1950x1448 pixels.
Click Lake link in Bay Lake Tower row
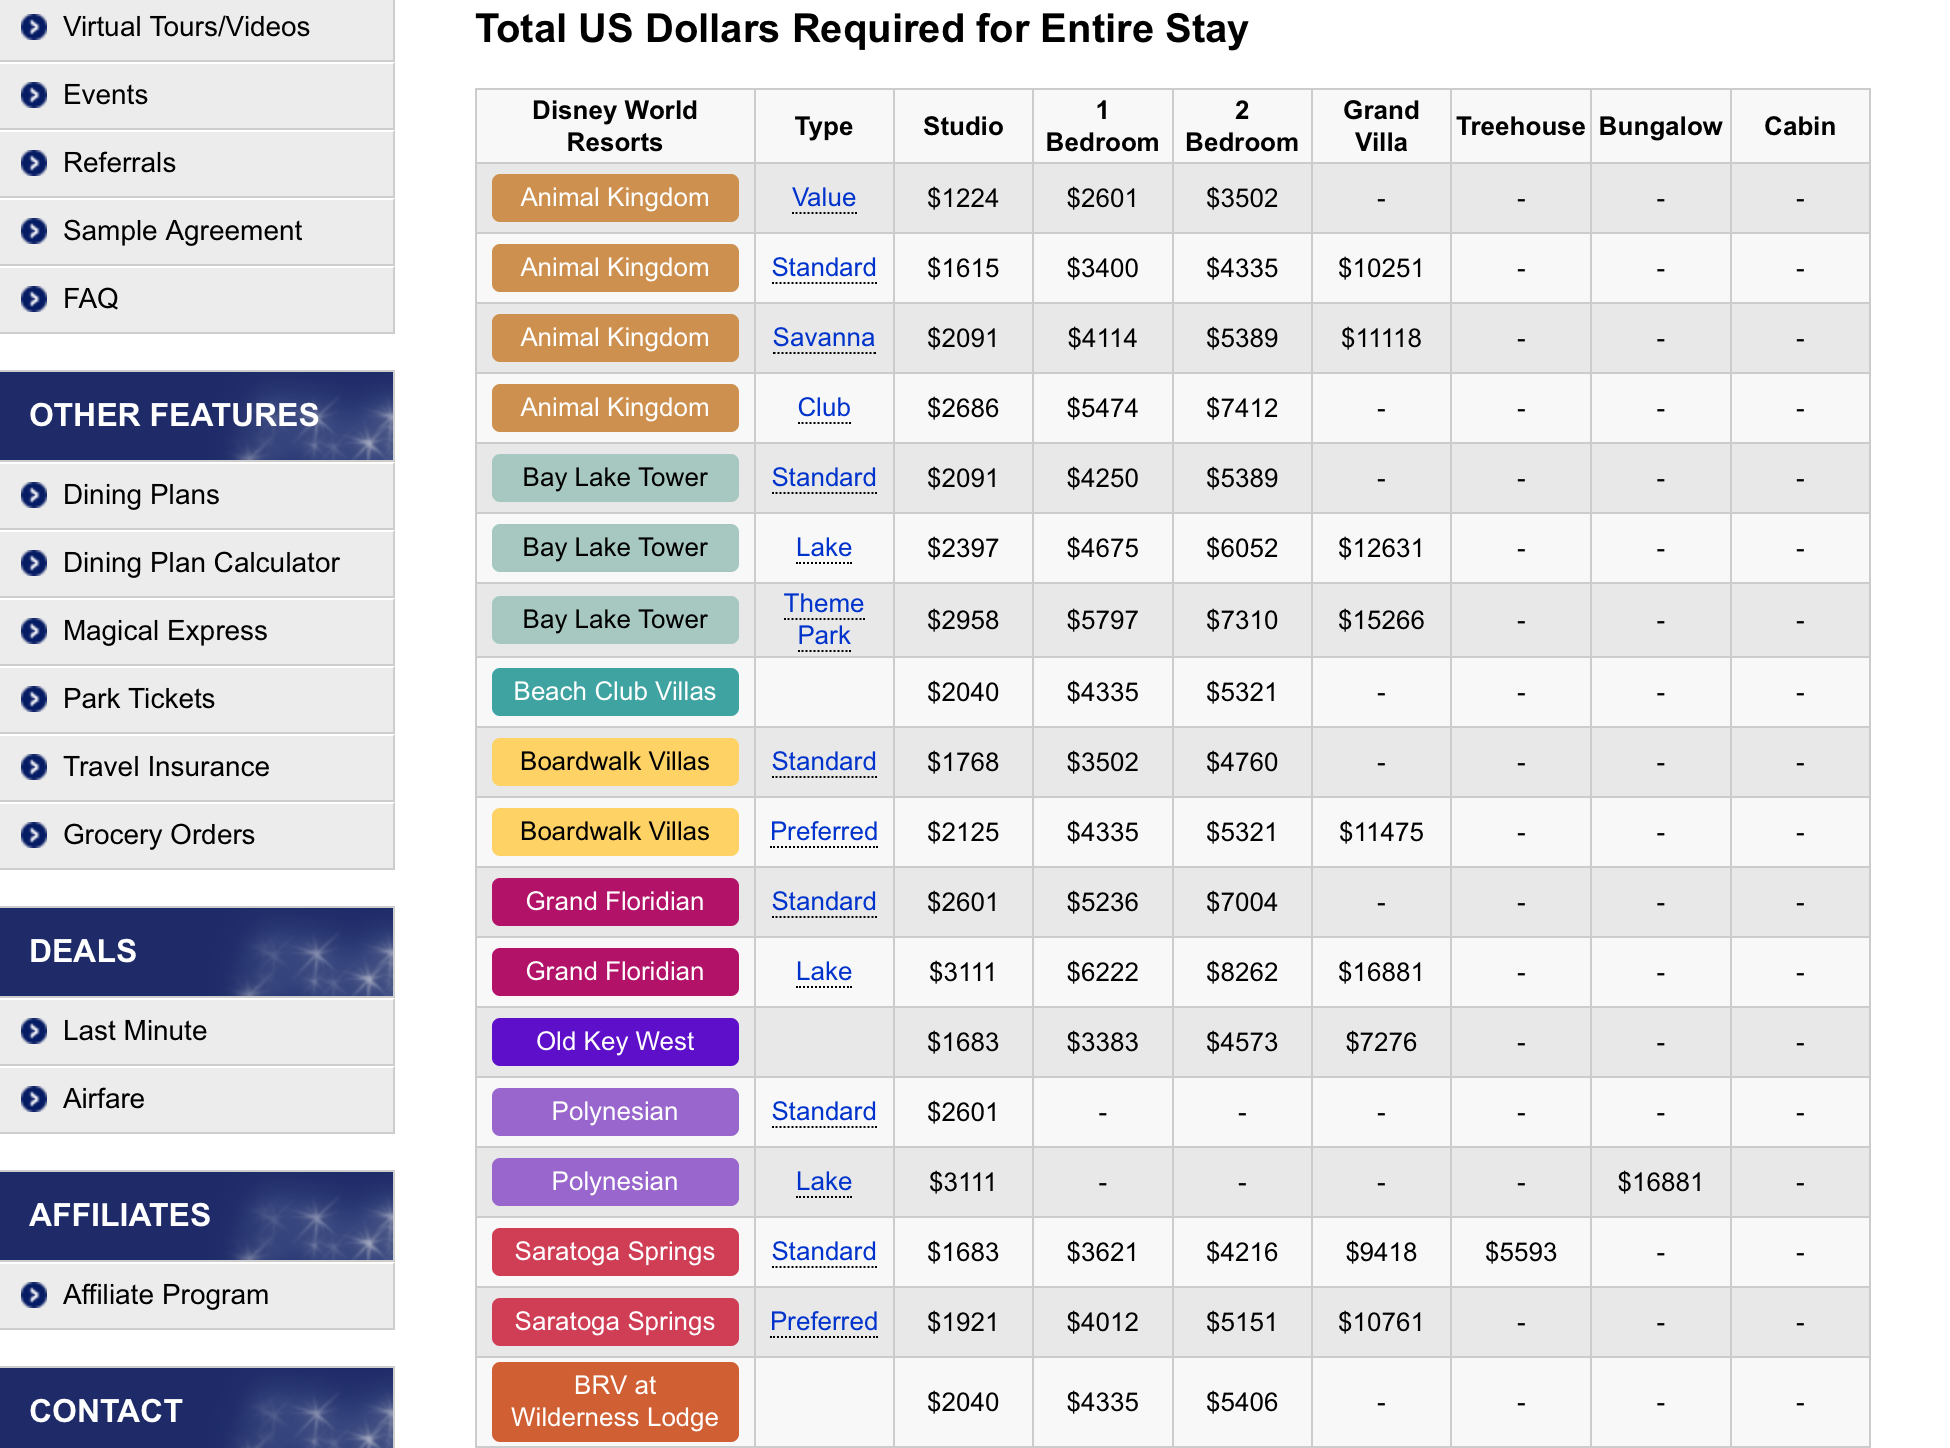[824, 548]
